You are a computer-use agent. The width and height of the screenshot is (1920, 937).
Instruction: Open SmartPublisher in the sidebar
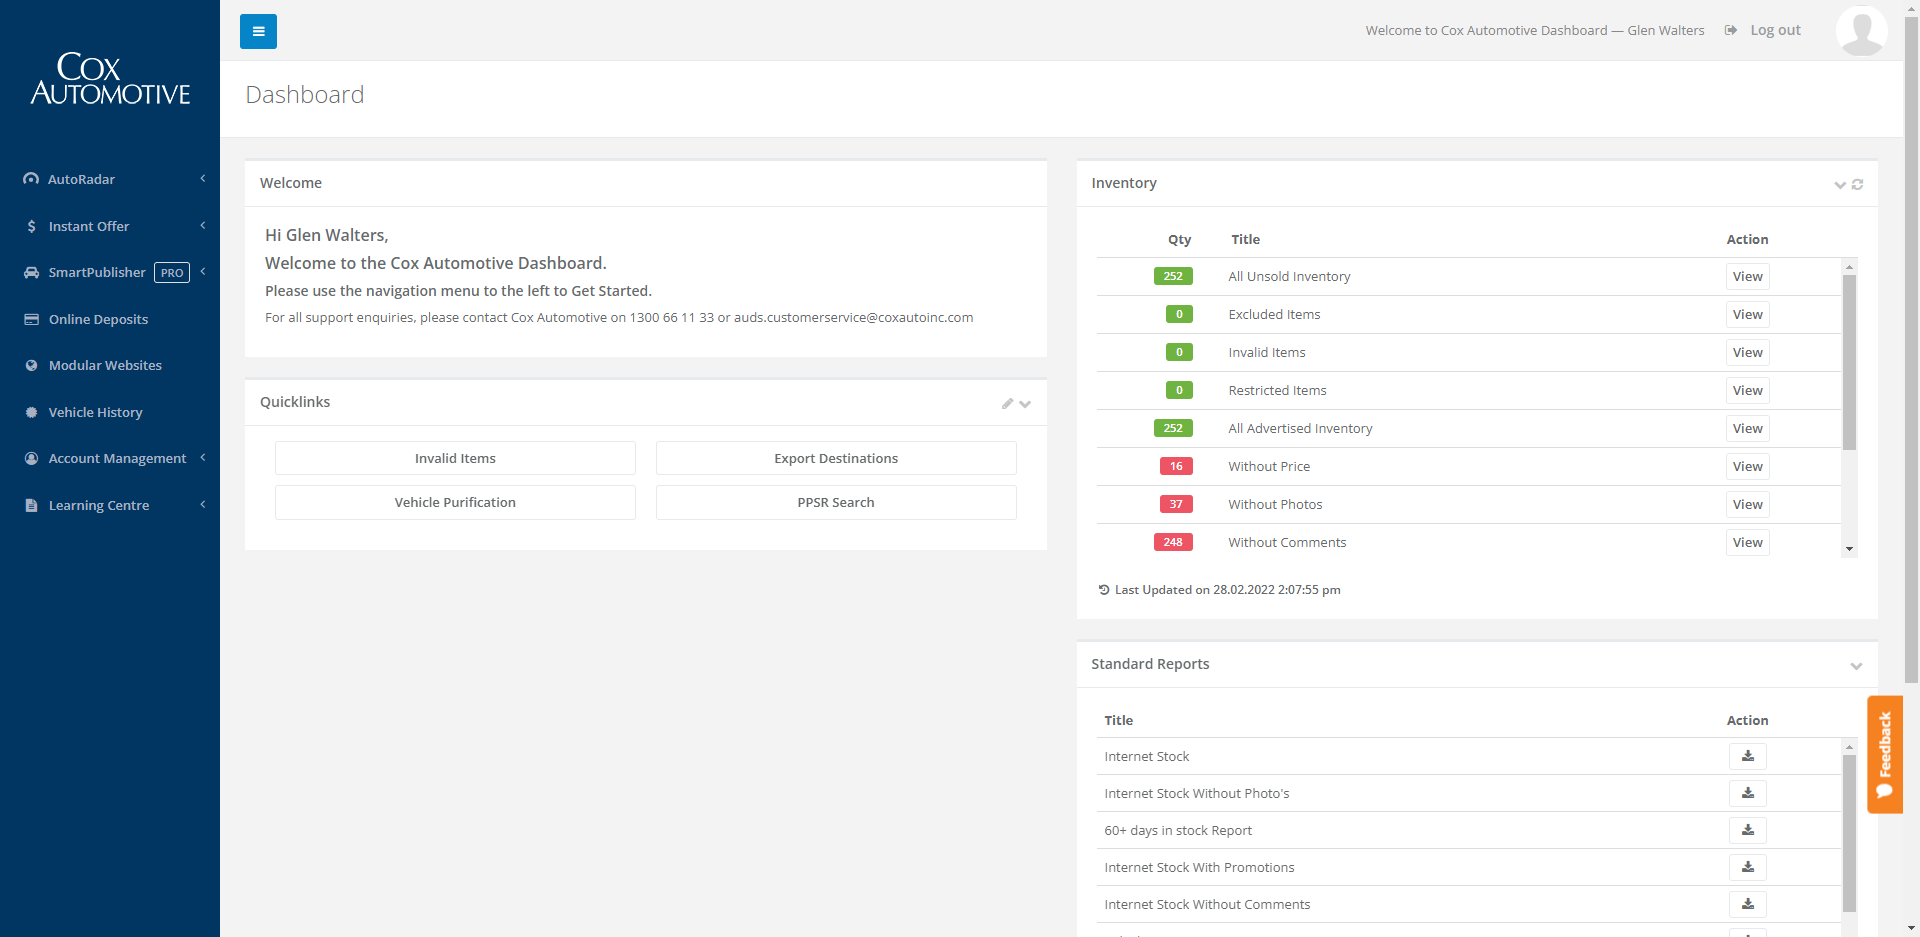point(97,272)
